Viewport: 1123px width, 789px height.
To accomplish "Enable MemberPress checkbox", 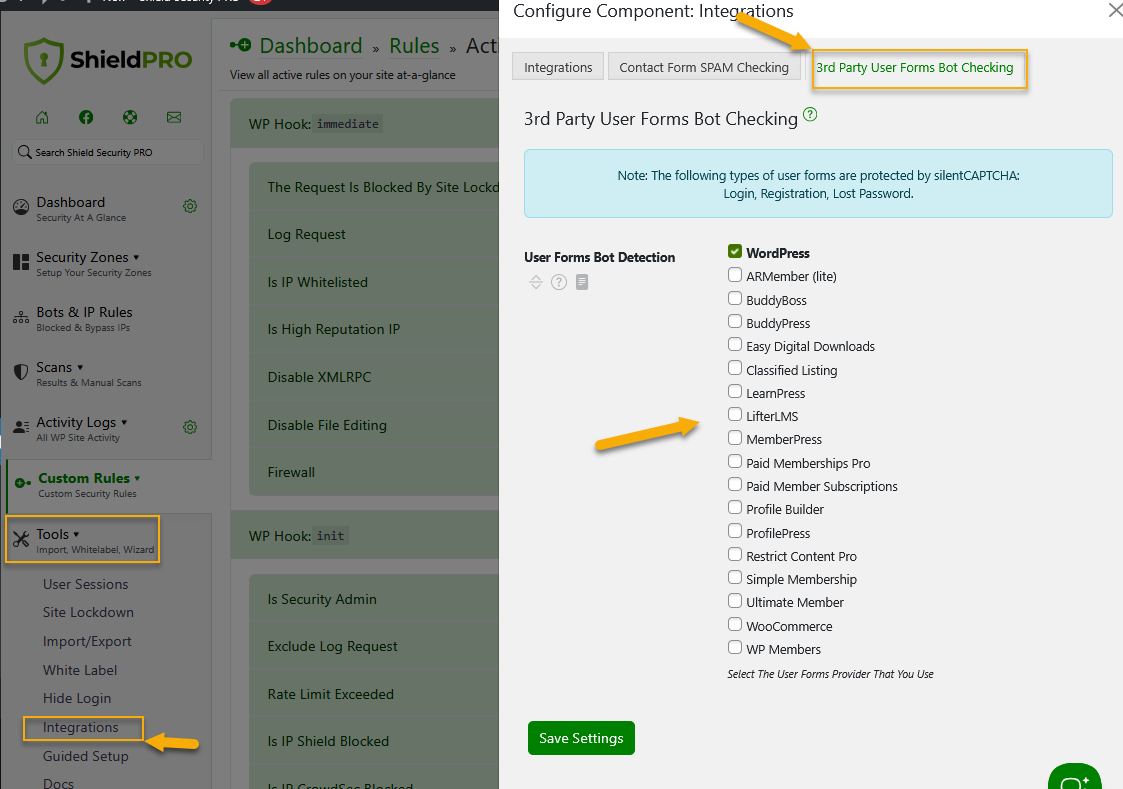I will coord(735,437).
